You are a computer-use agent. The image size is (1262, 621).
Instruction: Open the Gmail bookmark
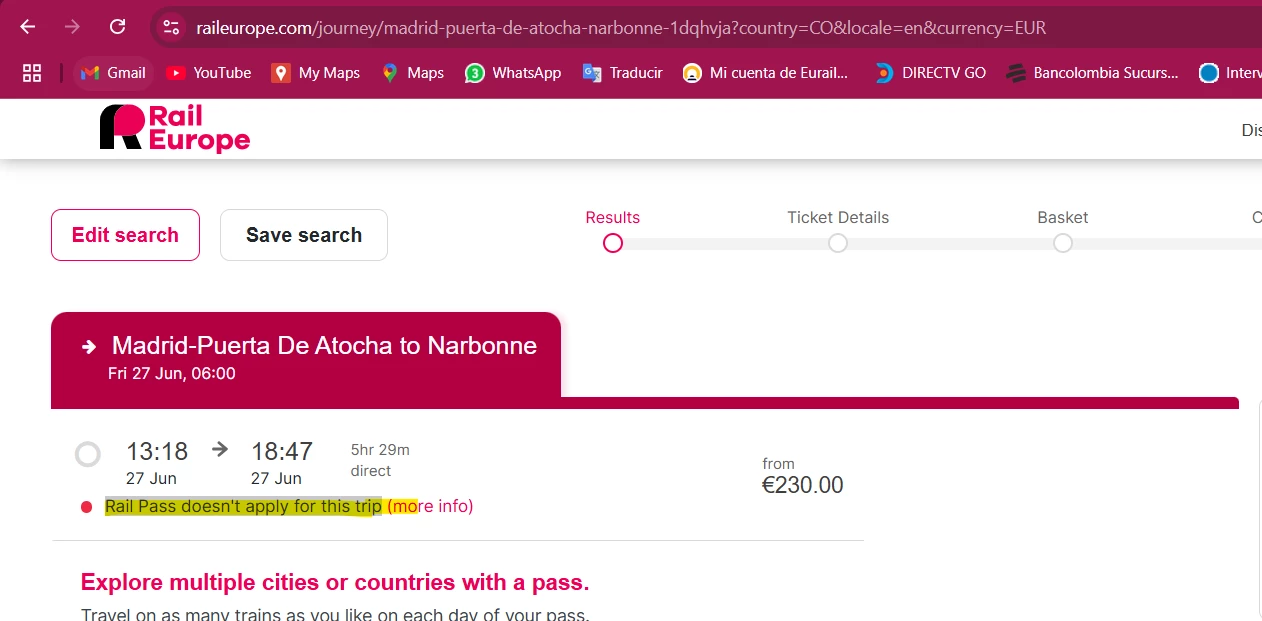pyautogui.click(x=113, y=72)
